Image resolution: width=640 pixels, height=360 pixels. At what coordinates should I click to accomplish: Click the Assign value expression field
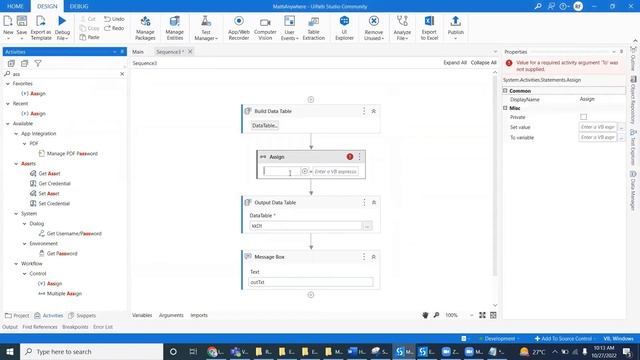[x=336, y=171]
